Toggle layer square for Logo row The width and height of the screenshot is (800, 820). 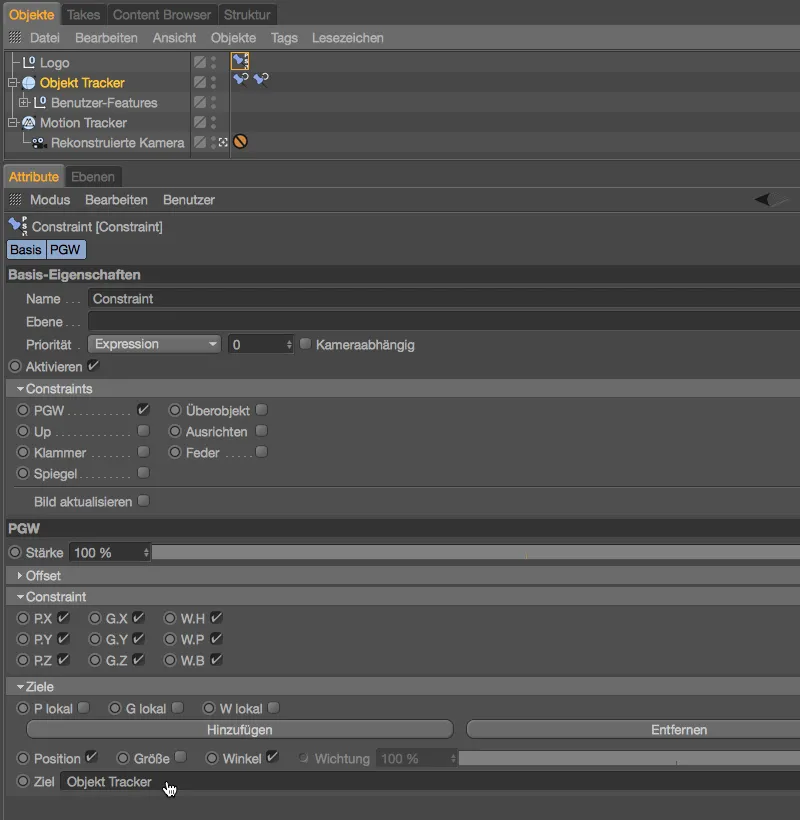[200, 62]
